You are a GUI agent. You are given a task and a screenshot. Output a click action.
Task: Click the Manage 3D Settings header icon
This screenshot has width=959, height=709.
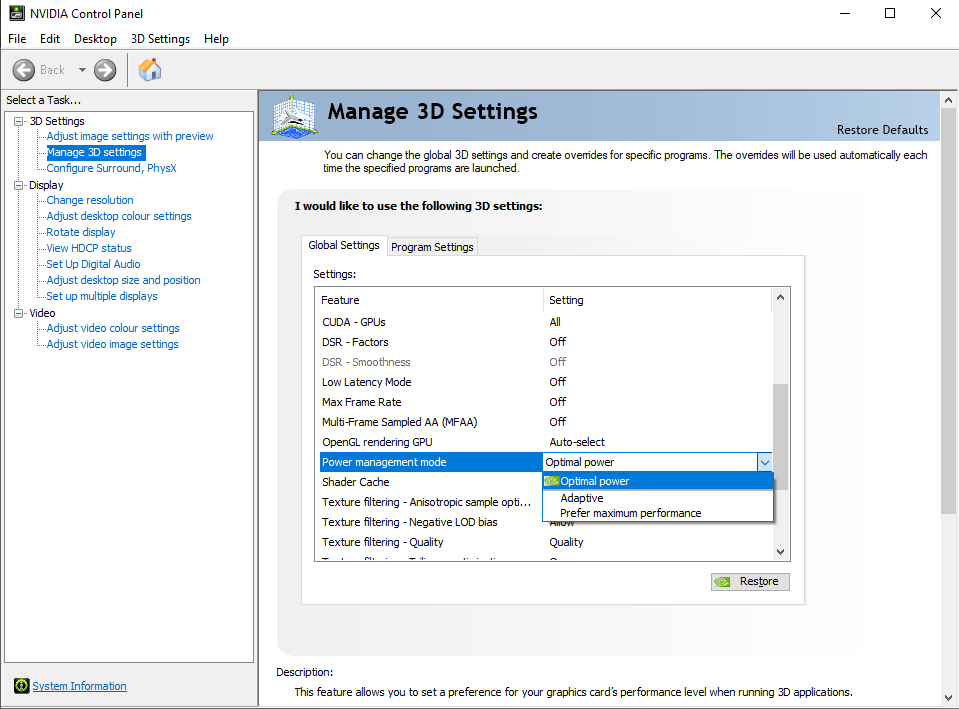[x=294, y=116]
